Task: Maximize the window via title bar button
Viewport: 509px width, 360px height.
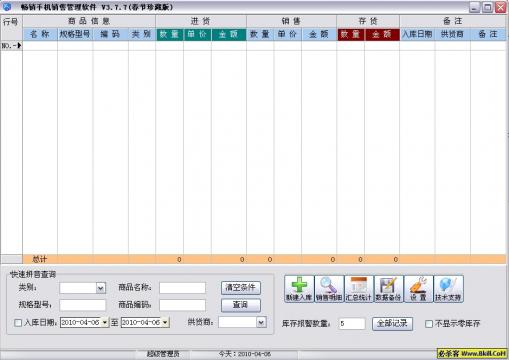Action: [487, 7]
